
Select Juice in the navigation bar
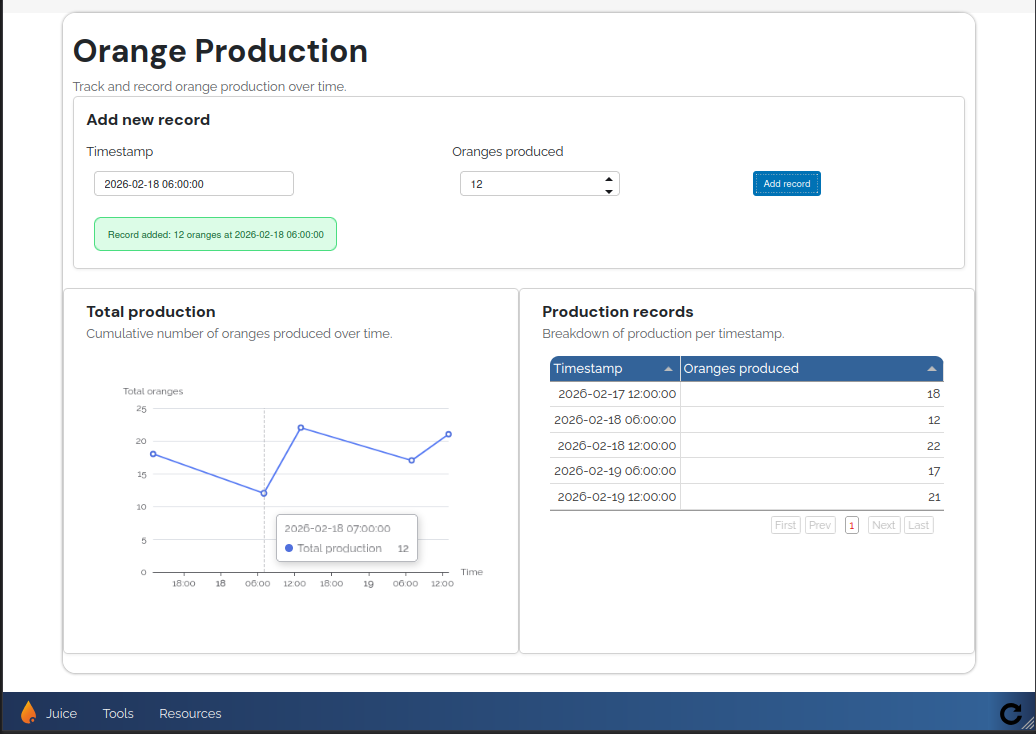62,713
